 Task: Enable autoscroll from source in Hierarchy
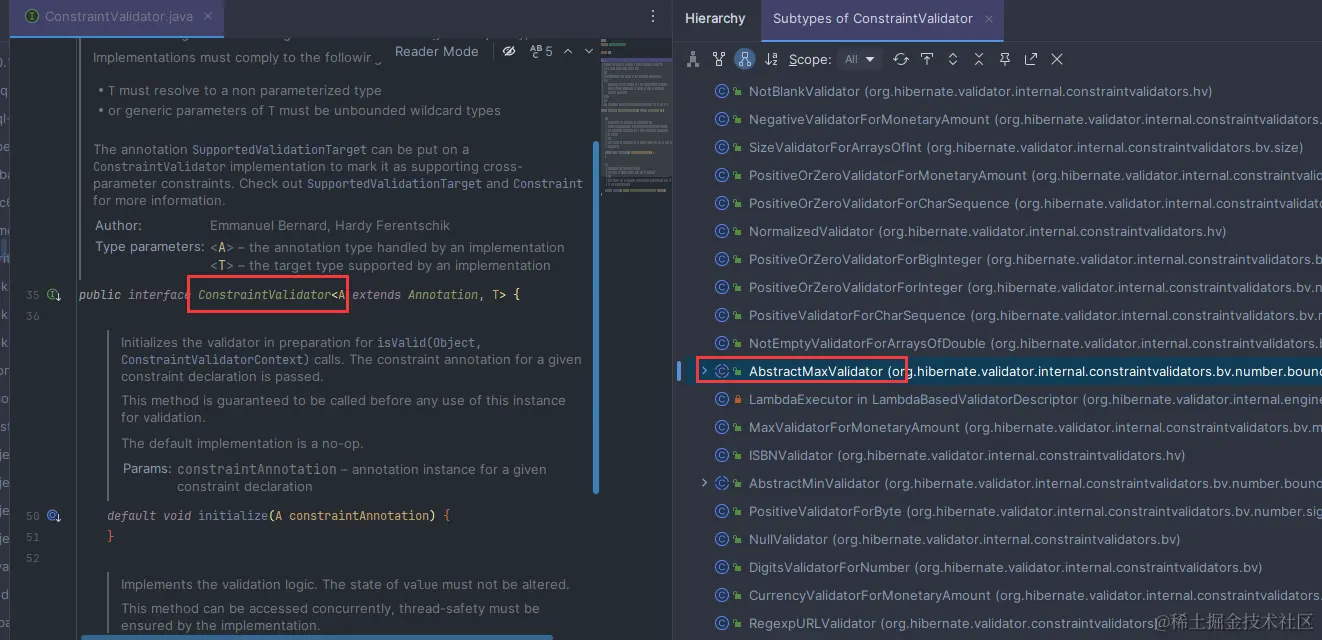tap(927, 59)
